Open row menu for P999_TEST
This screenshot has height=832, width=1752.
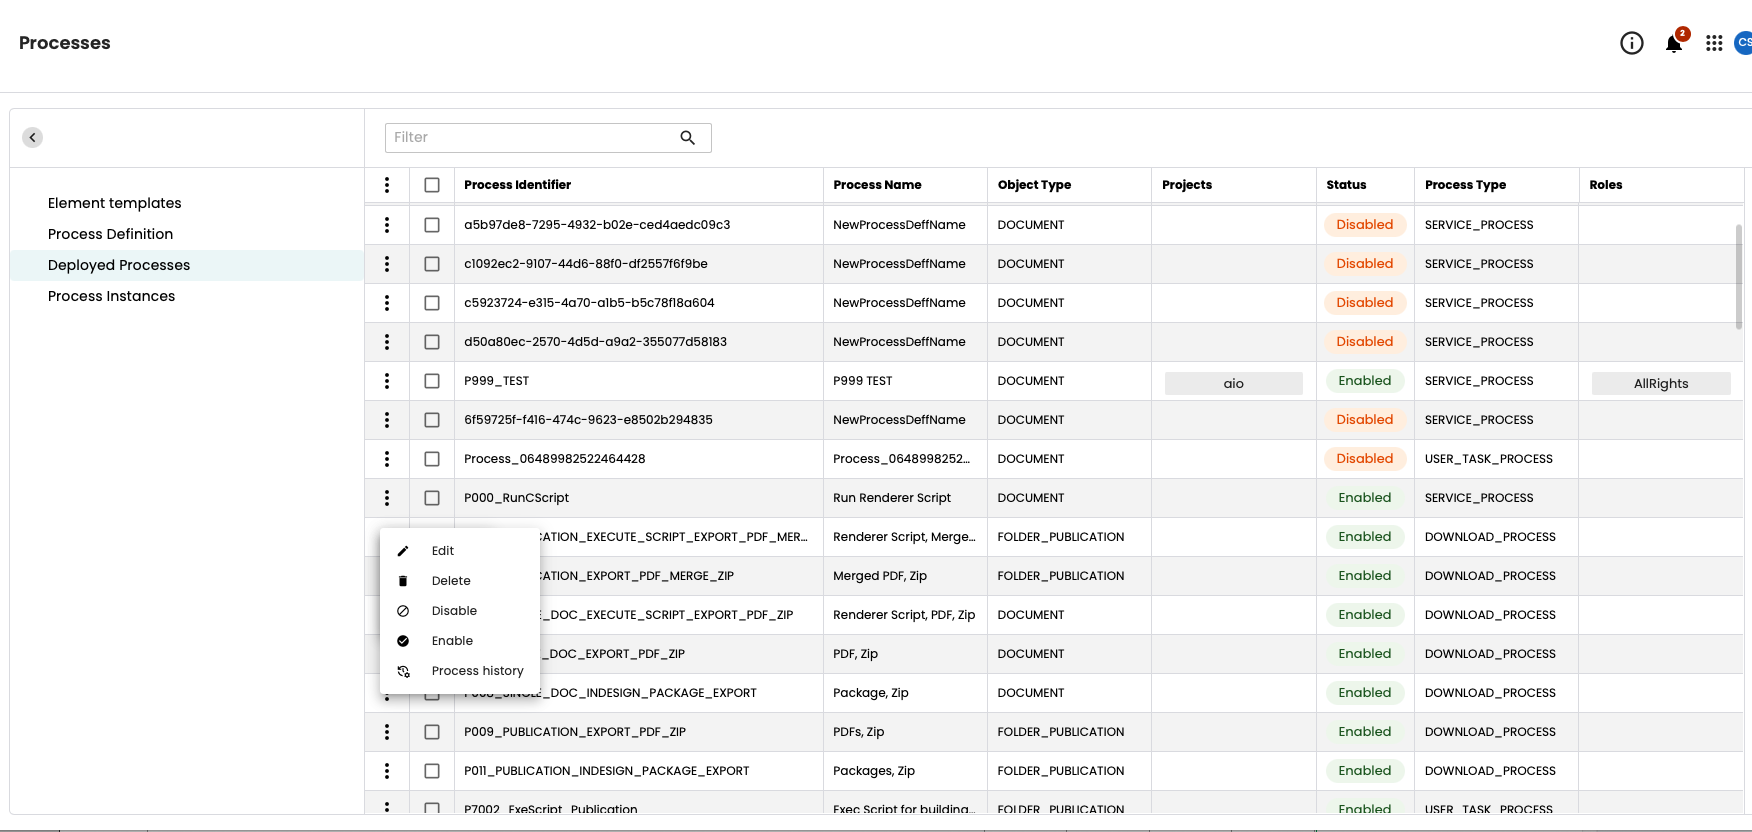click(387, 381)
